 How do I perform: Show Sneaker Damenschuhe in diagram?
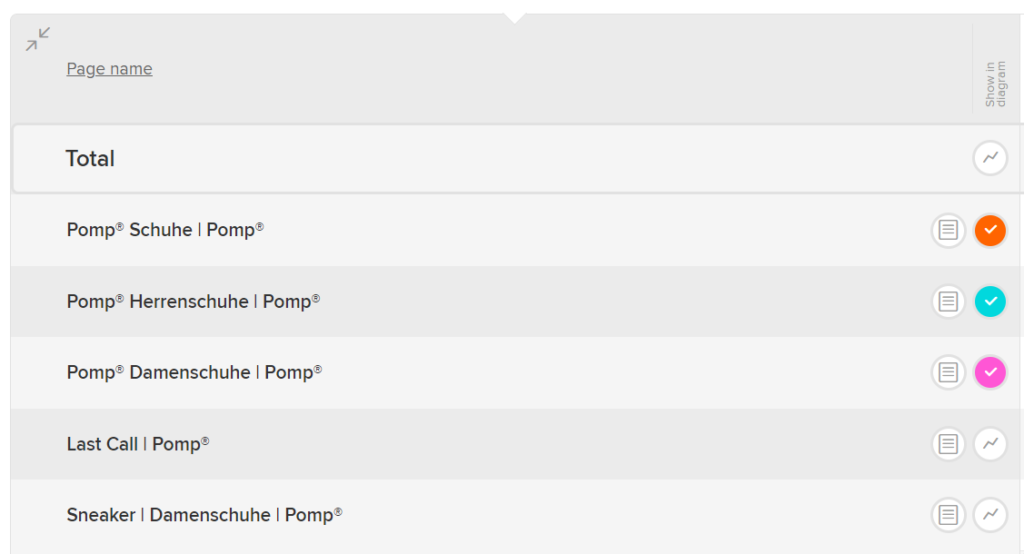point(990,515)
